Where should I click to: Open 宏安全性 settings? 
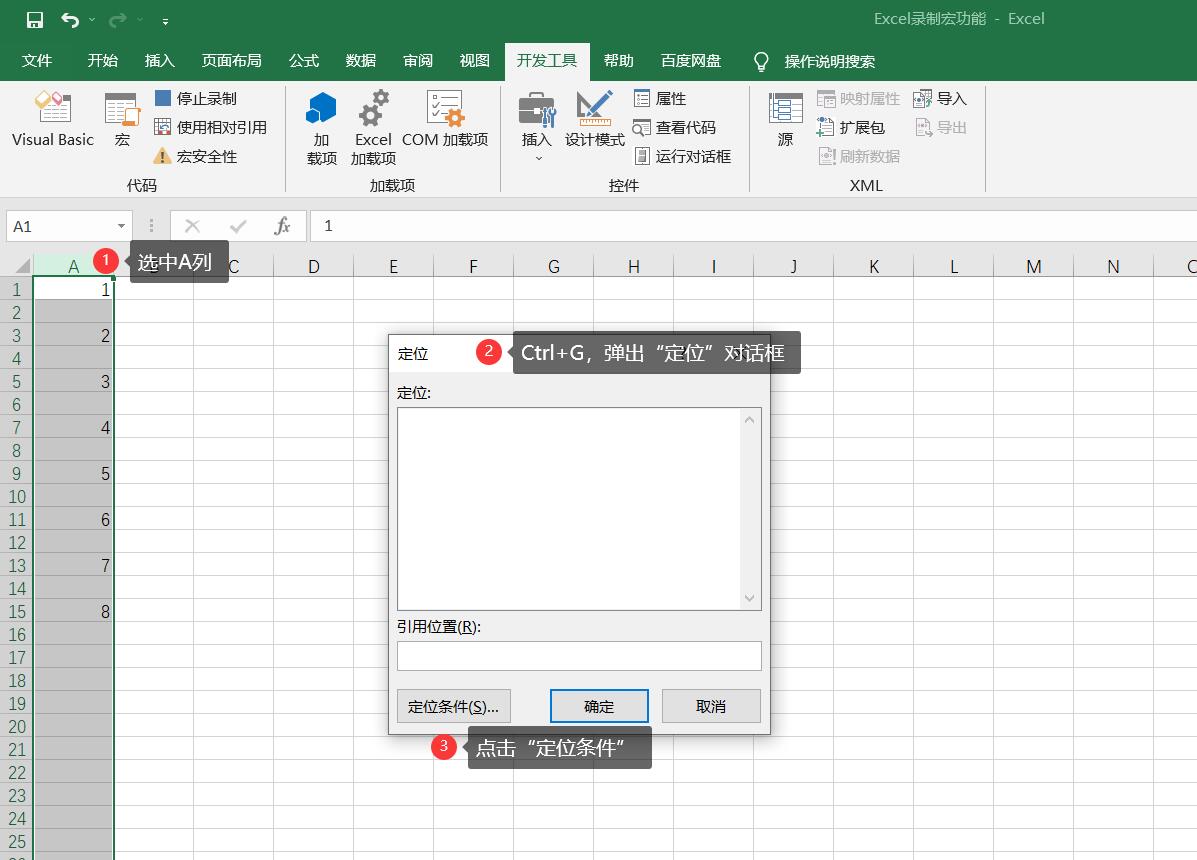[195, 156]
